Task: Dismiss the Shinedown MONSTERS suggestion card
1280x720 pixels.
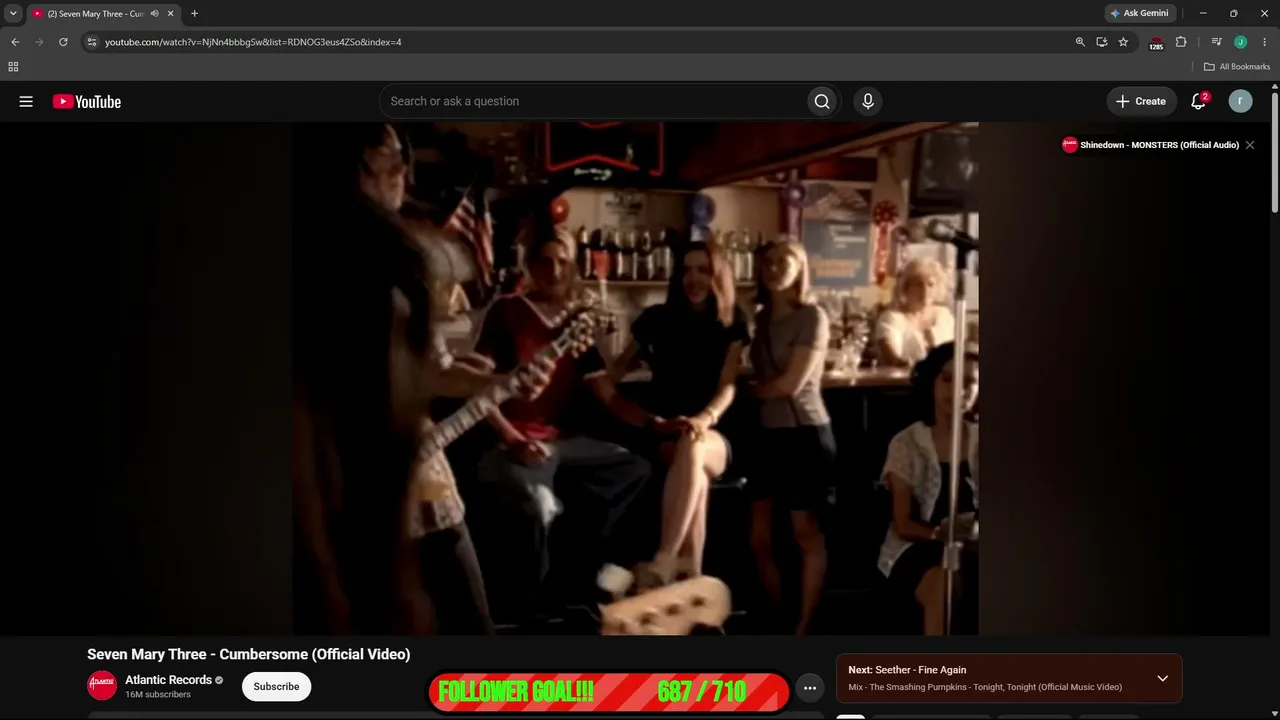Action: pyautogui.click(x=1249, y=145)
